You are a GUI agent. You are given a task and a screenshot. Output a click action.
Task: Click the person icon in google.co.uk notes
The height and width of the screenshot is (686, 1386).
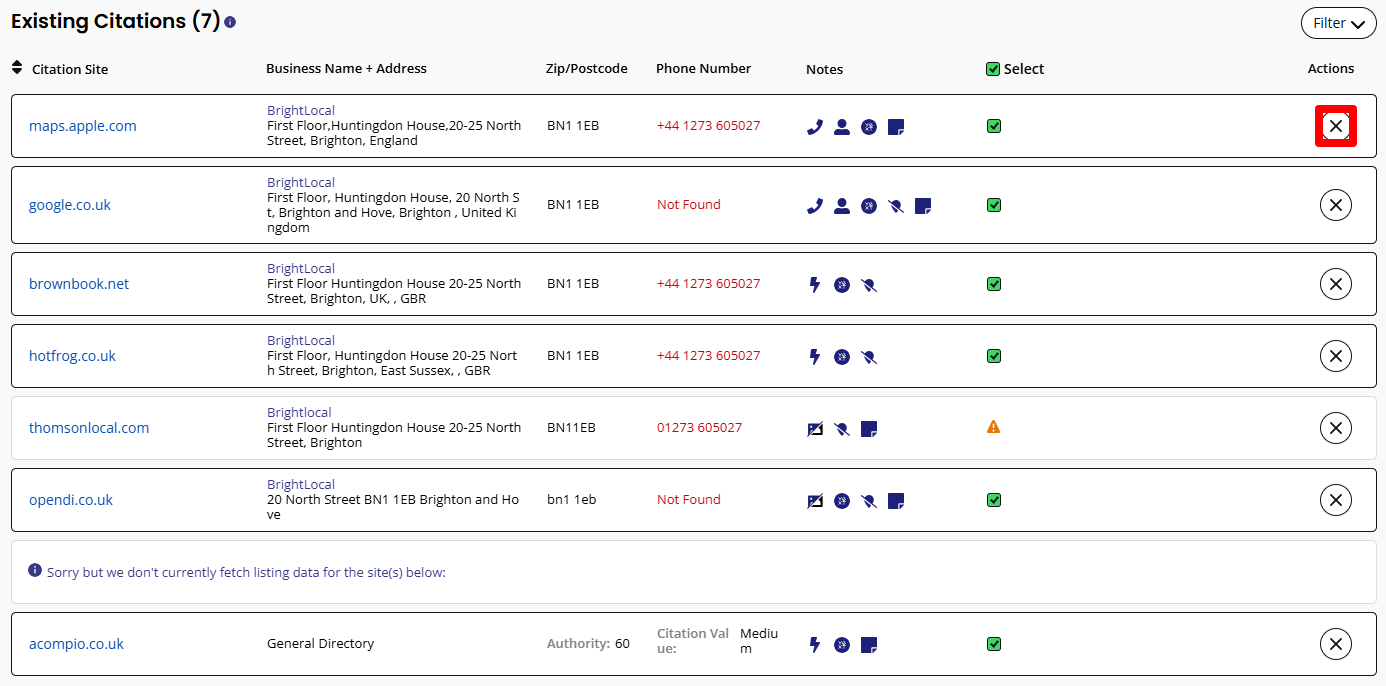pyautogui.click(x=842, y=206)
